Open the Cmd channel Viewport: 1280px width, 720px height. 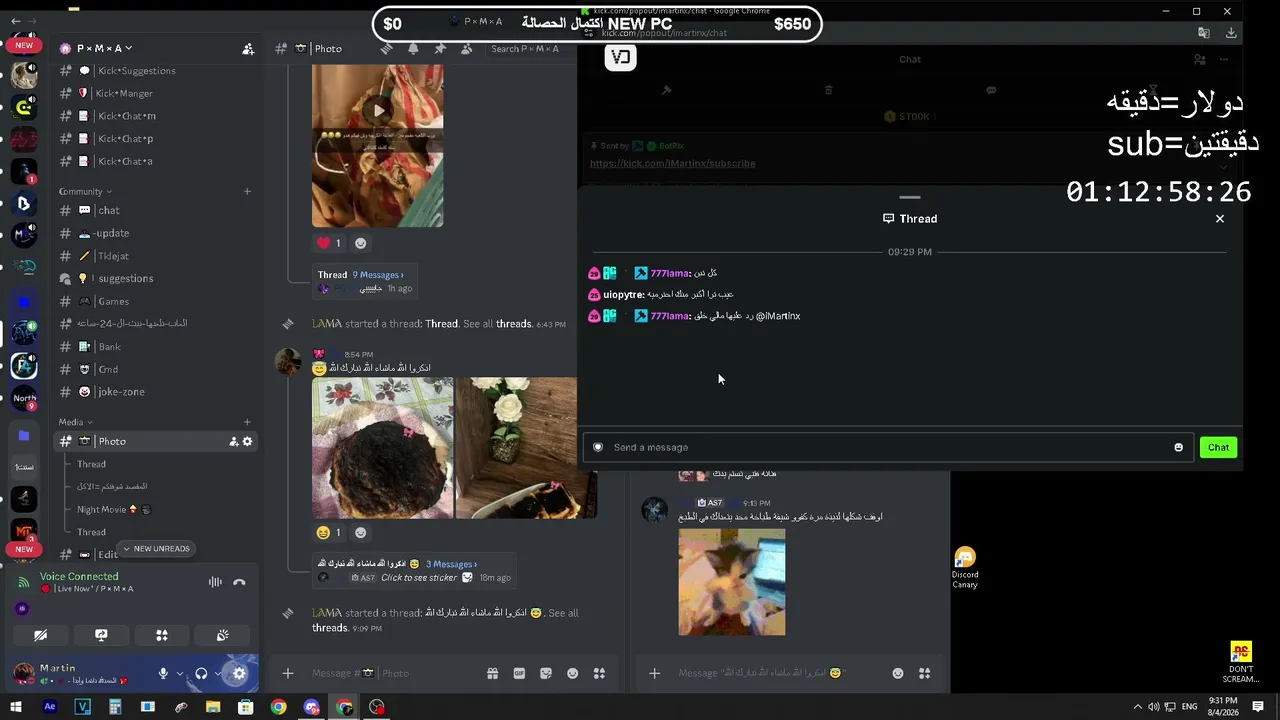click(155, 369)
